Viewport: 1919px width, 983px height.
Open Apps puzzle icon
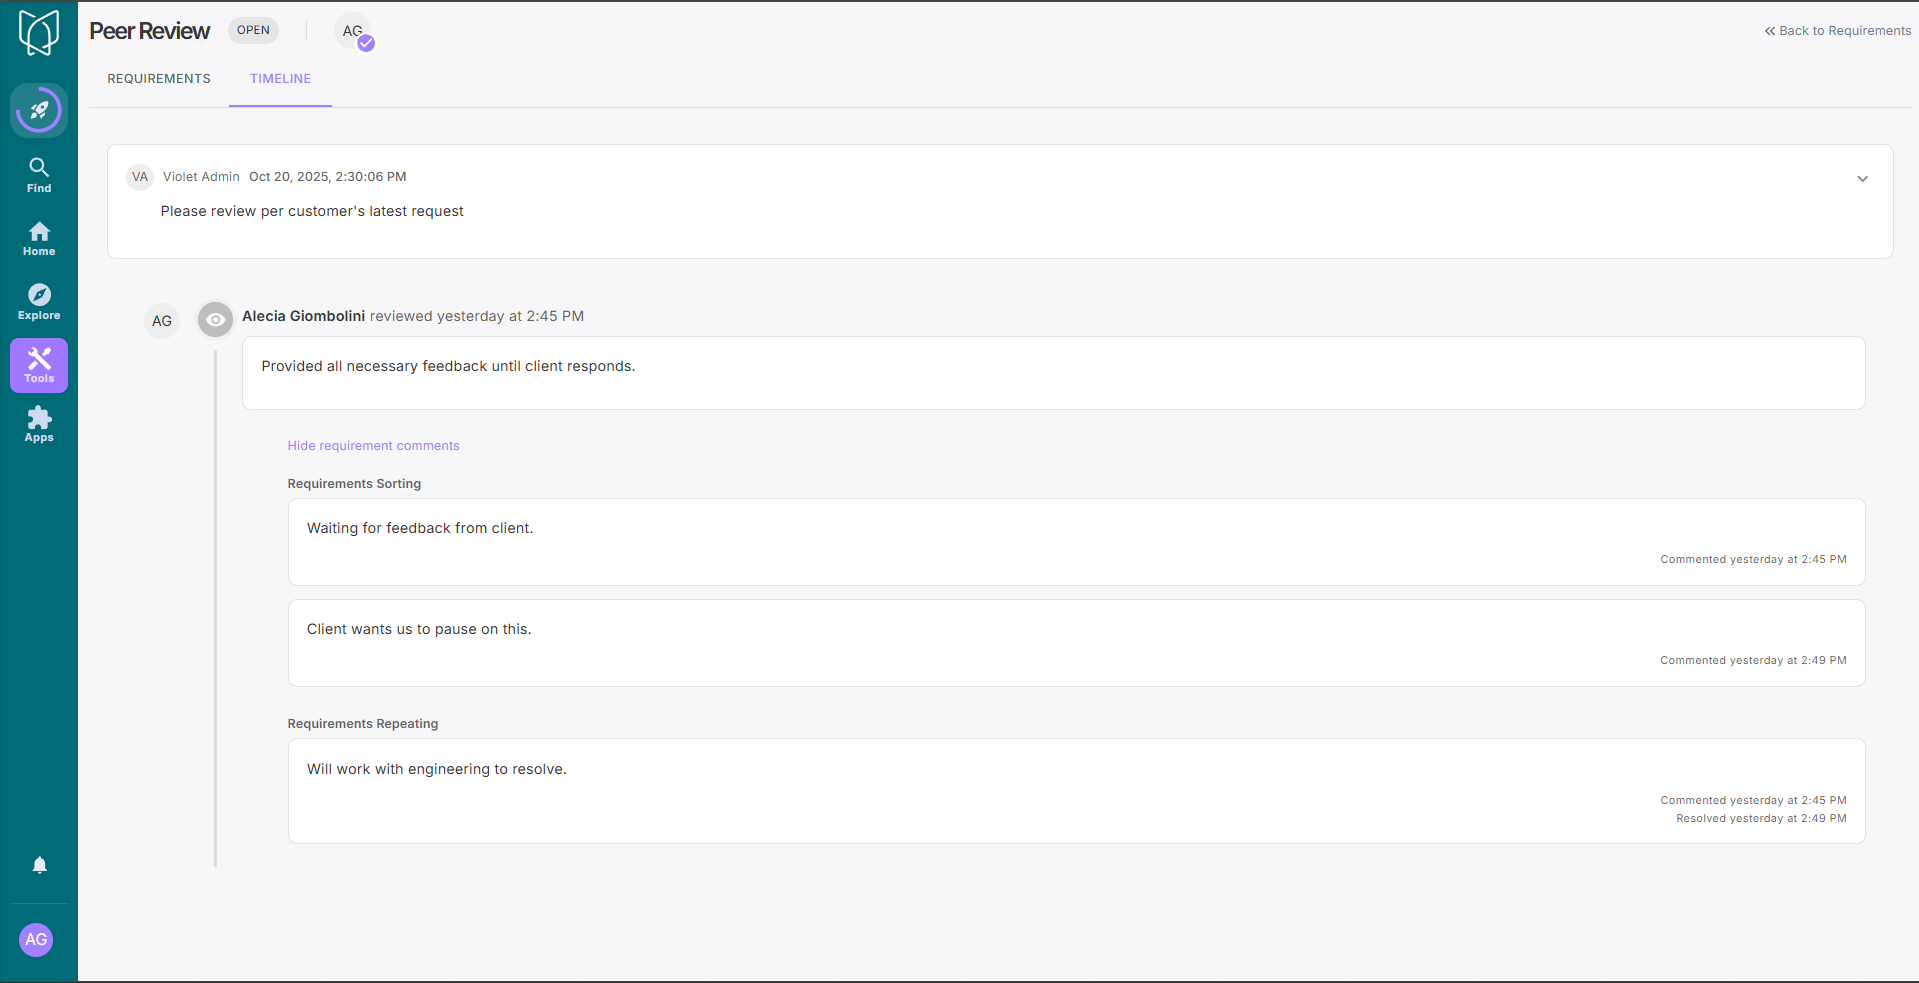[39, 425]
